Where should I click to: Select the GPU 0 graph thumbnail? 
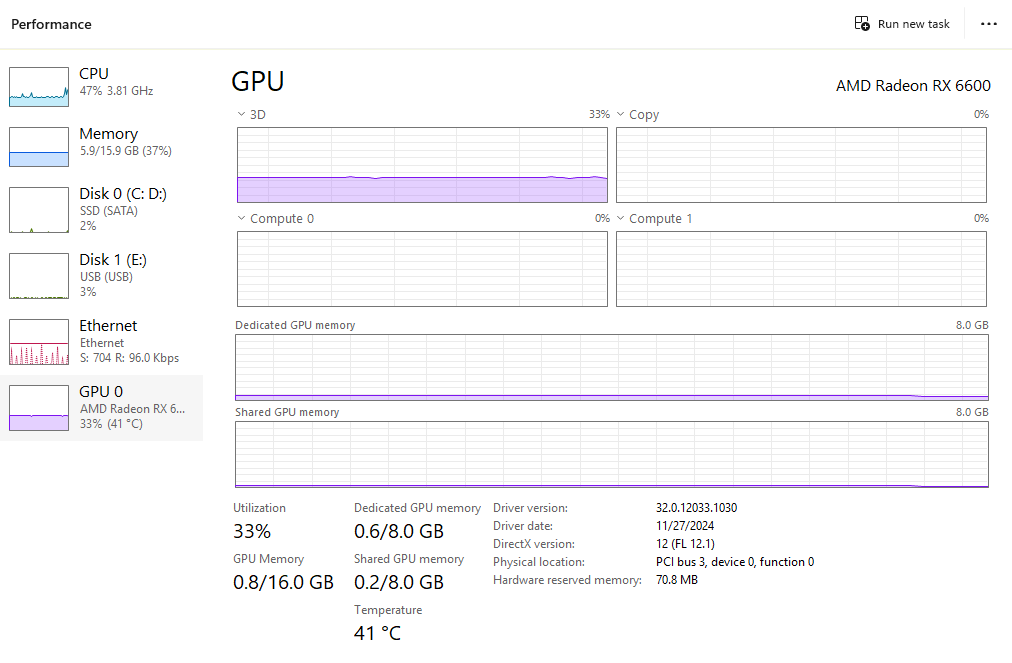click(39, 408)
